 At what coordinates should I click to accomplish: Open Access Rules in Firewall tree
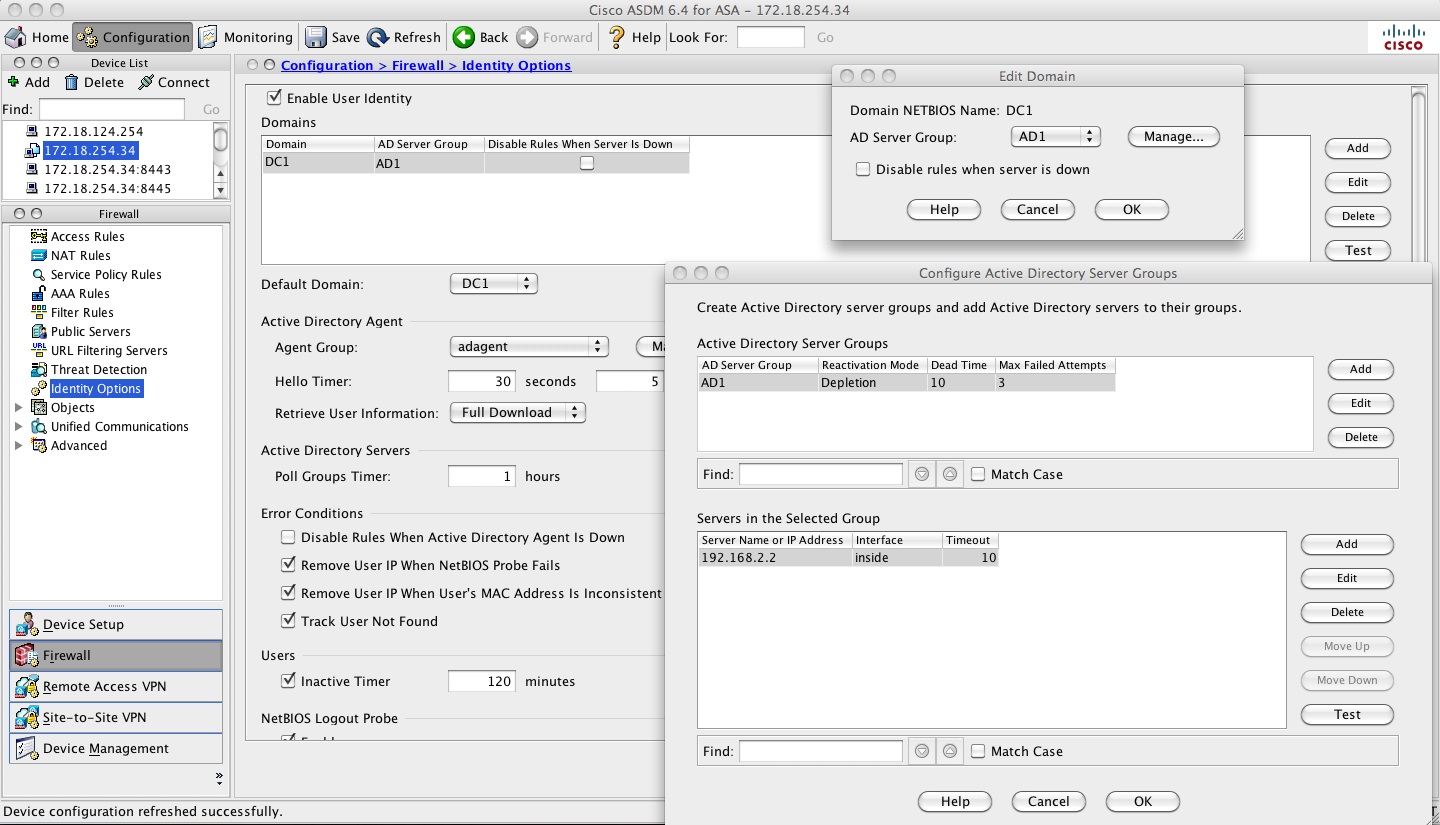[78, 237]
